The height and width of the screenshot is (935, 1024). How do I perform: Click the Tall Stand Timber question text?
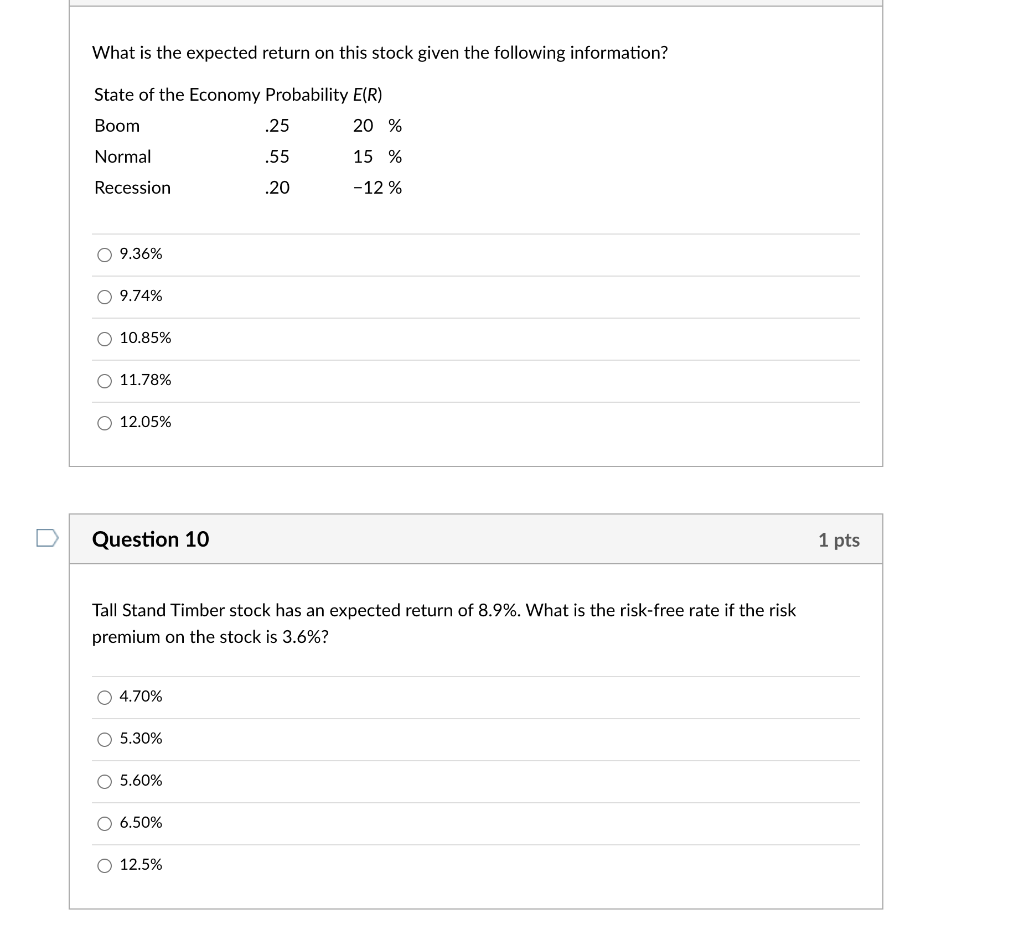click(x=444, y=623)
